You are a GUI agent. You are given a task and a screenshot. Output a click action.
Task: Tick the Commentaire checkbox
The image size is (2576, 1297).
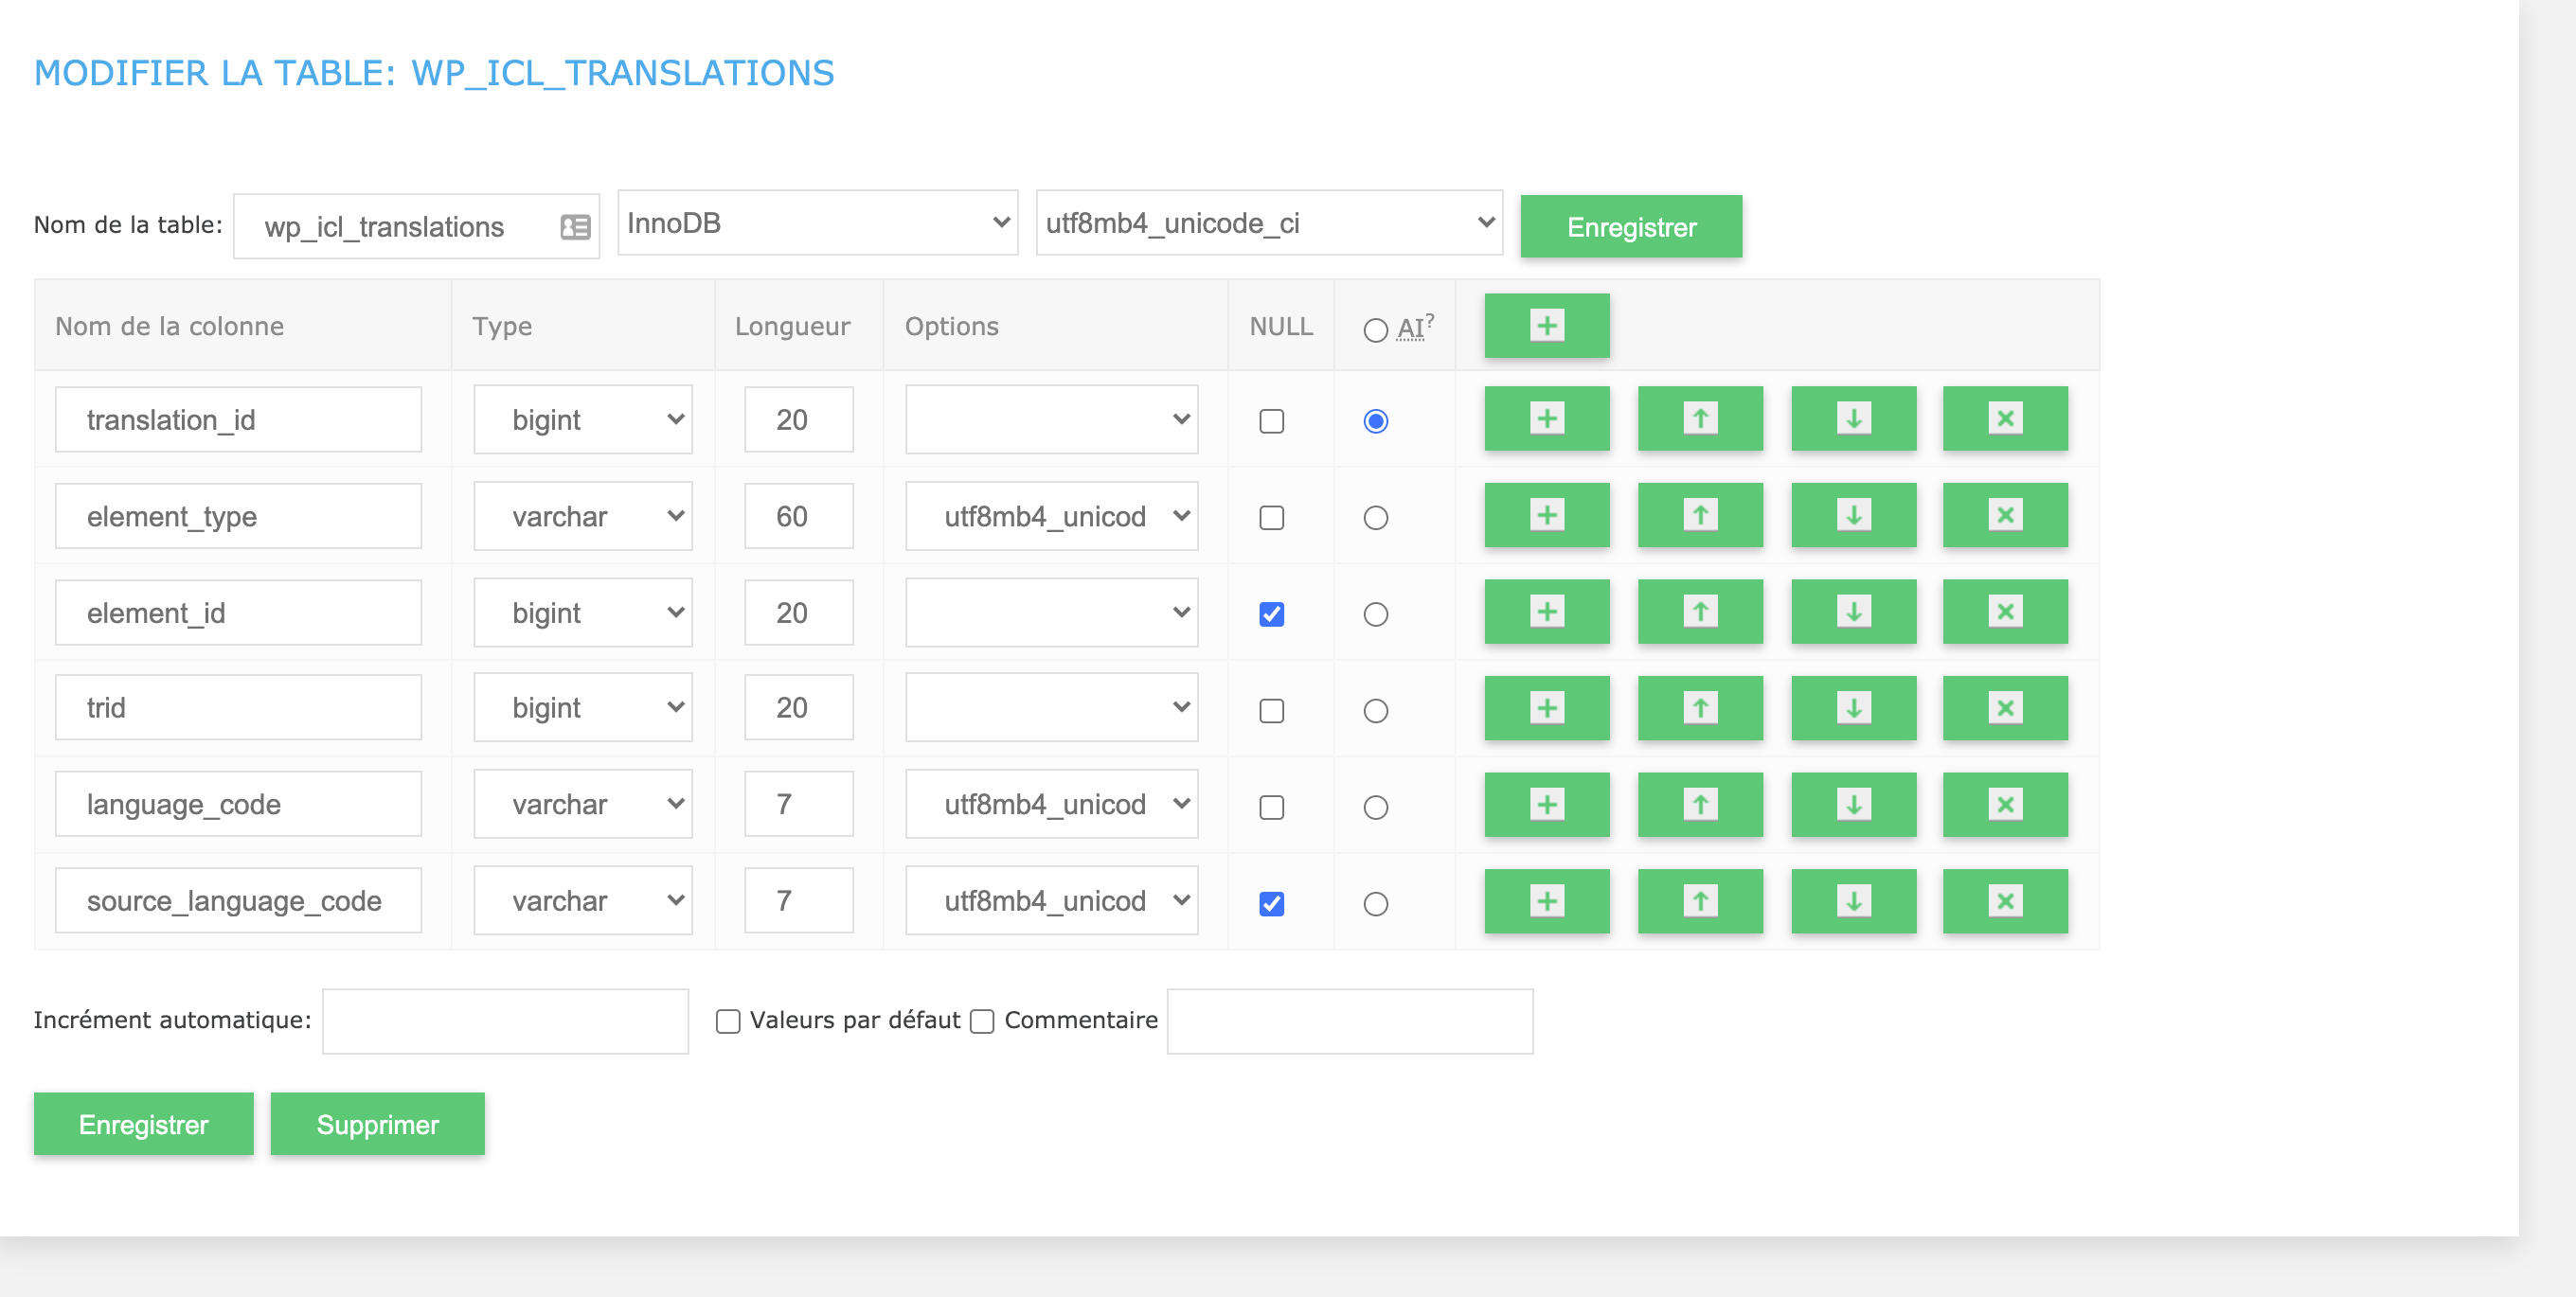click(x=982, y=1021)
